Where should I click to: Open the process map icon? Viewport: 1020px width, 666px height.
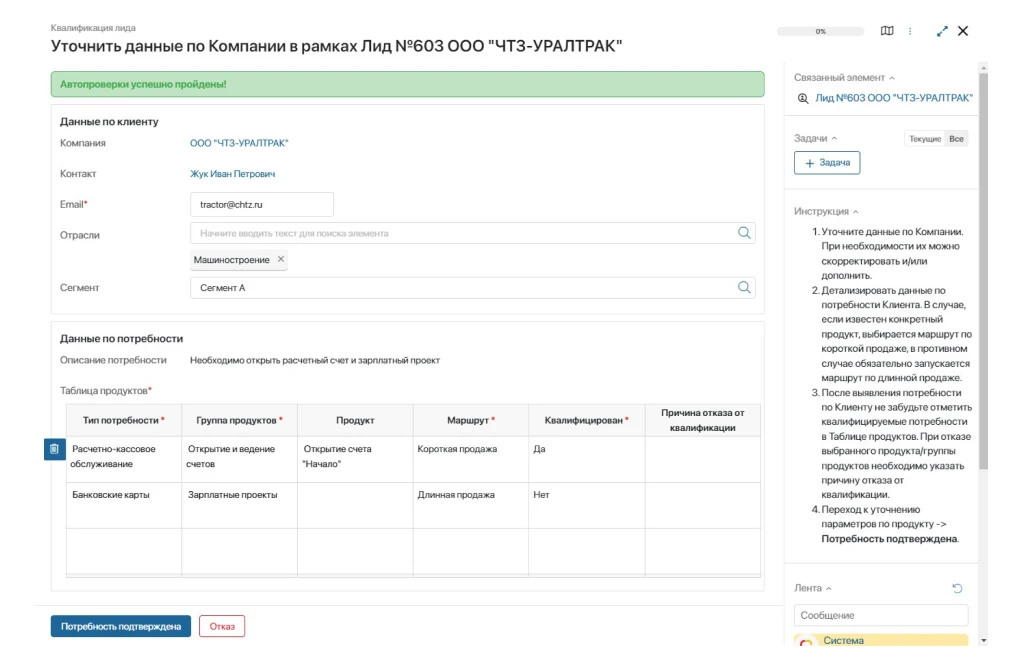click(887, 31)
